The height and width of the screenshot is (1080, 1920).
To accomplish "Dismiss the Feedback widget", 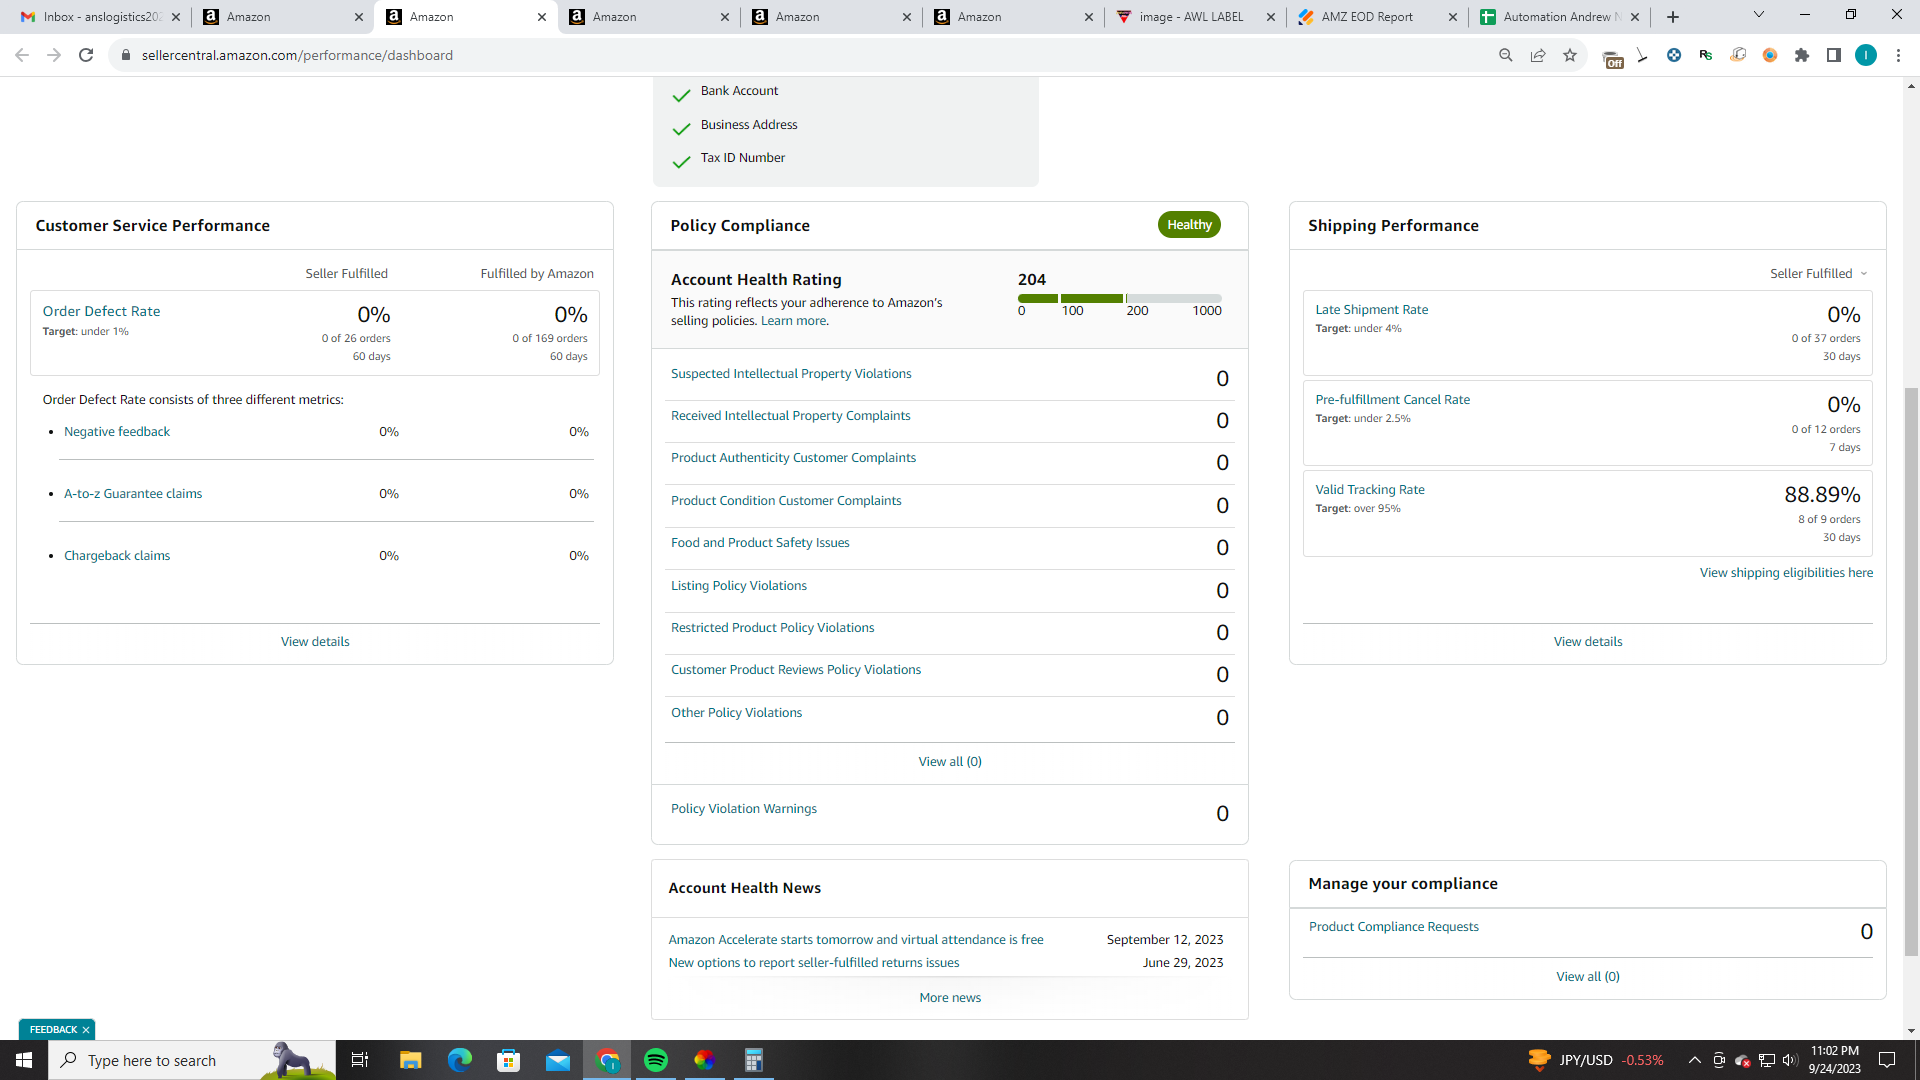I will [x=86, y=1029].
